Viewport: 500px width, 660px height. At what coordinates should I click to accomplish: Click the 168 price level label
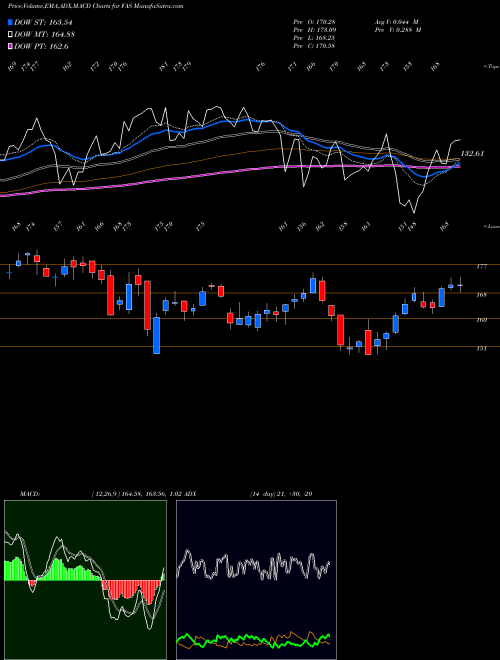point(482,295)
